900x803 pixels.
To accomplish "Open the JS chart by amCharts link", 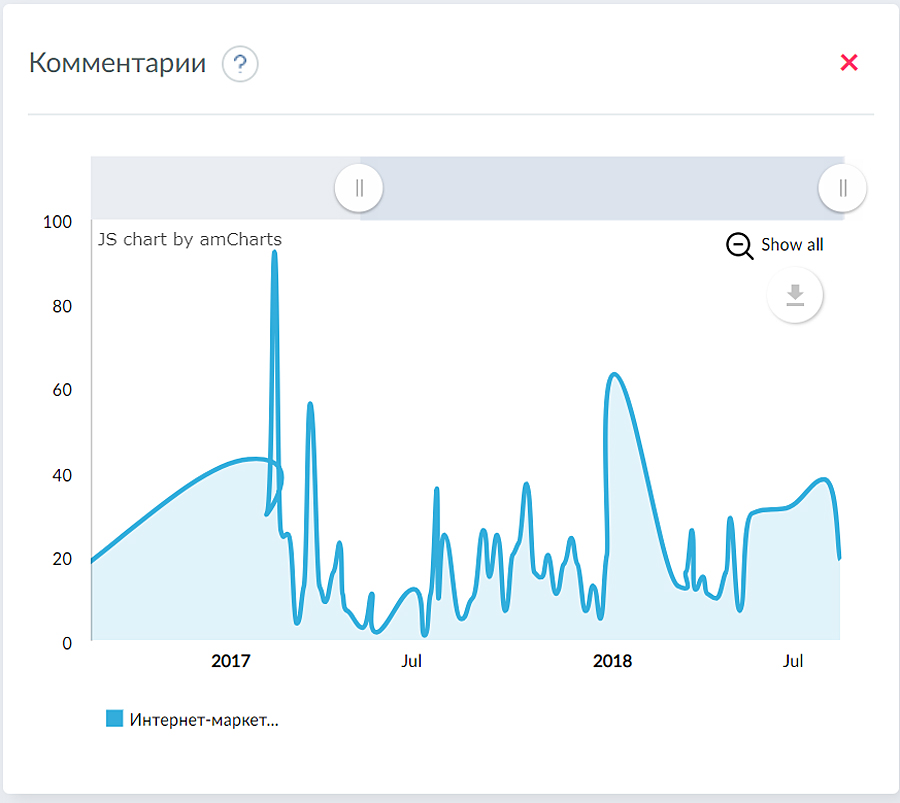I will 189,240.
